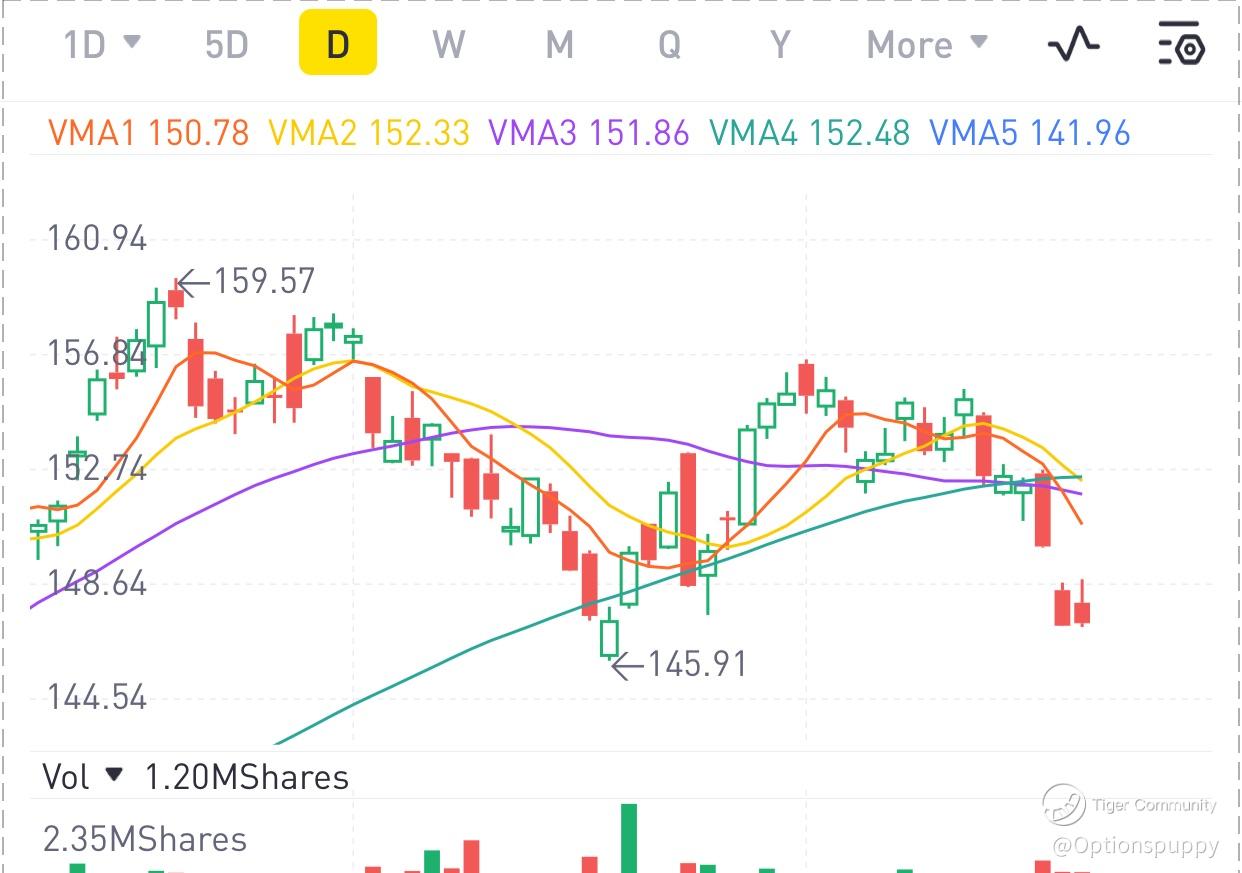Screen dimensions: 1242x873
Task: Open the chart settings list-gear icon
Action: pyautogui.click(x=1181, y=44)
